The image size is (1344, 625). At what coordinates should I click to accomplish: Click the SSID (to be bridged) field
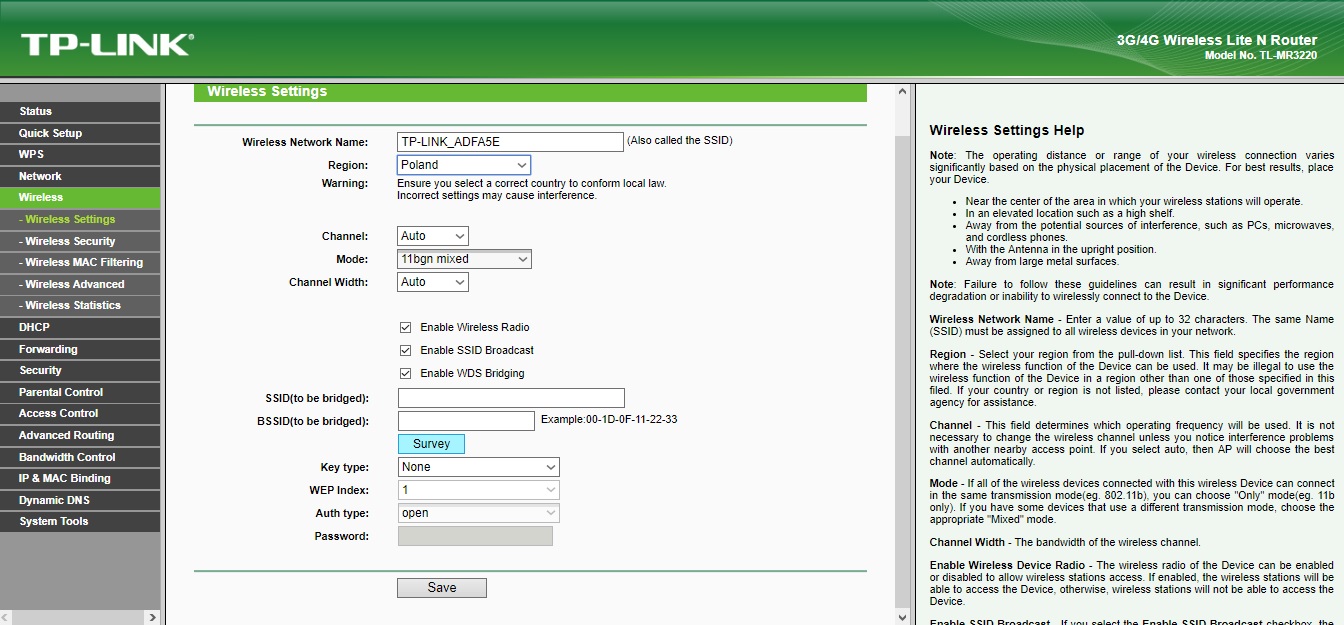511,398
